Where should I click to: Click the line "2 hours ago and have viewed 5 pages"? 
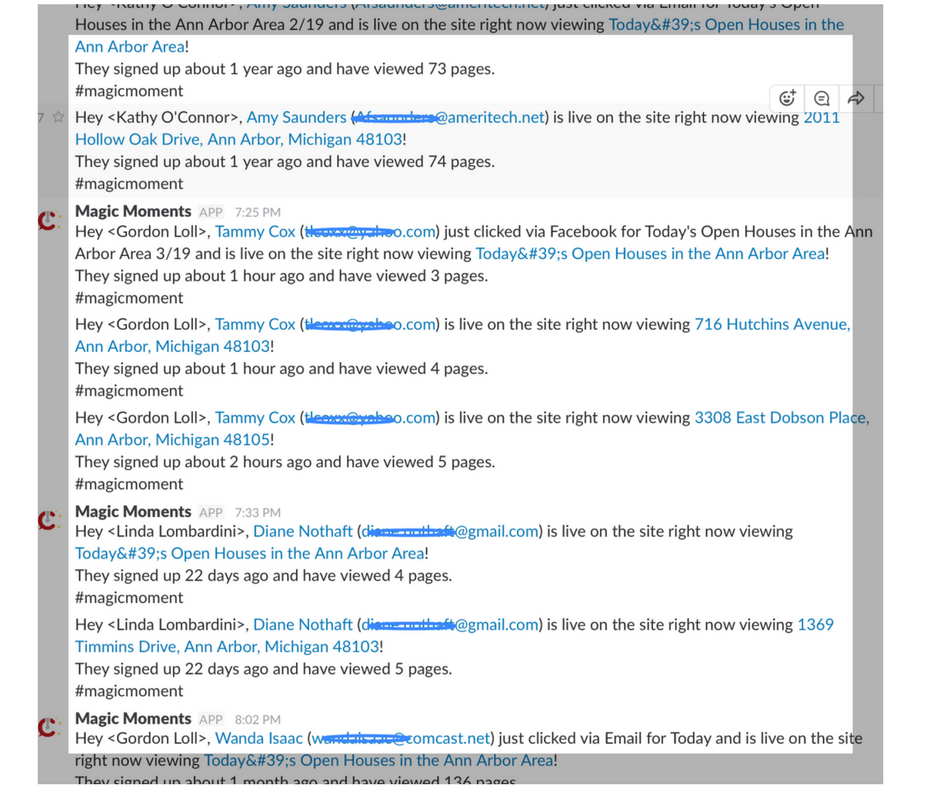(x=285, y=462)
